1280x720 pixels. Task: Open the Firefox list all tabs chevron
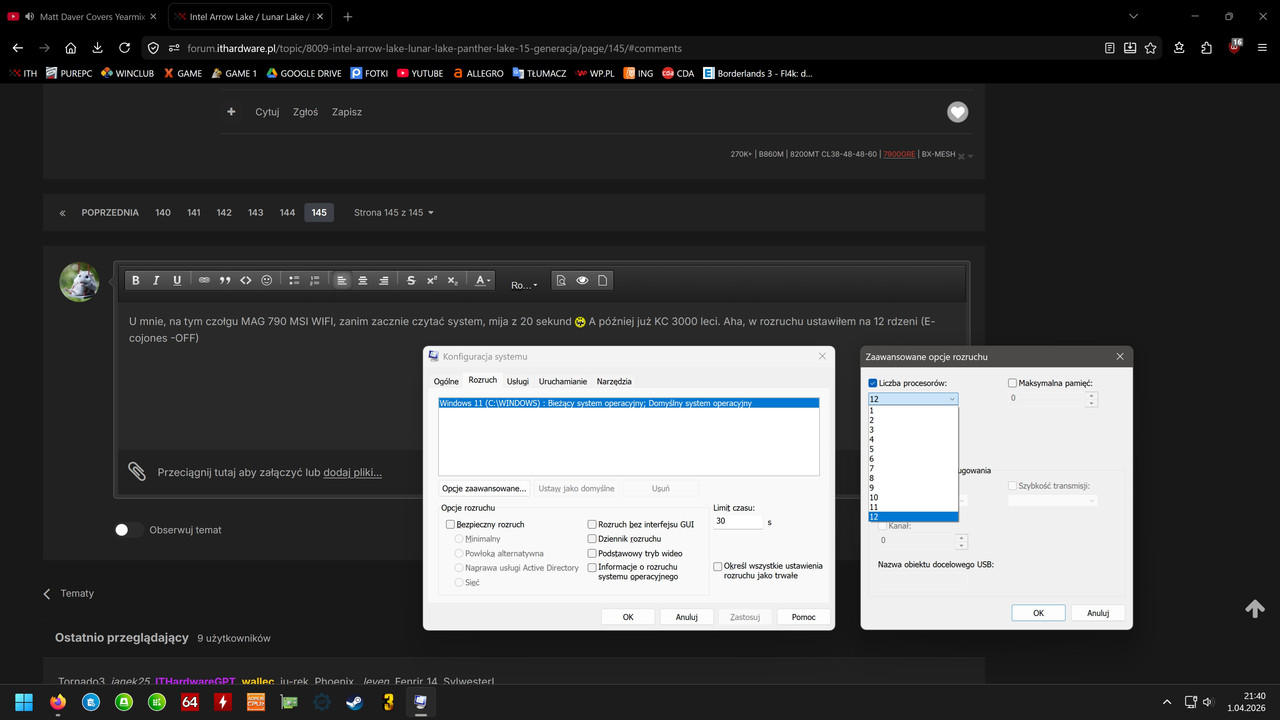1133,17
